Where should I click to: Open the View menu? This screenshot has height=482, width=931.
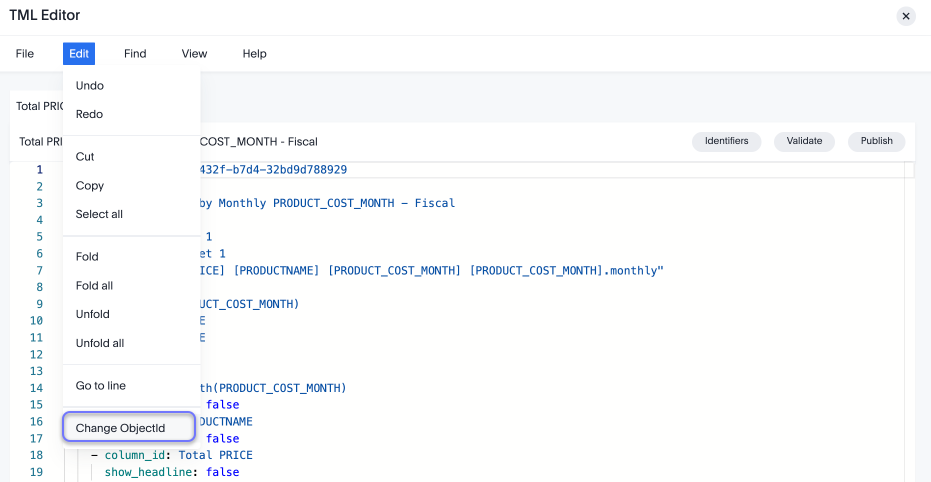click(x=194, y=54)
